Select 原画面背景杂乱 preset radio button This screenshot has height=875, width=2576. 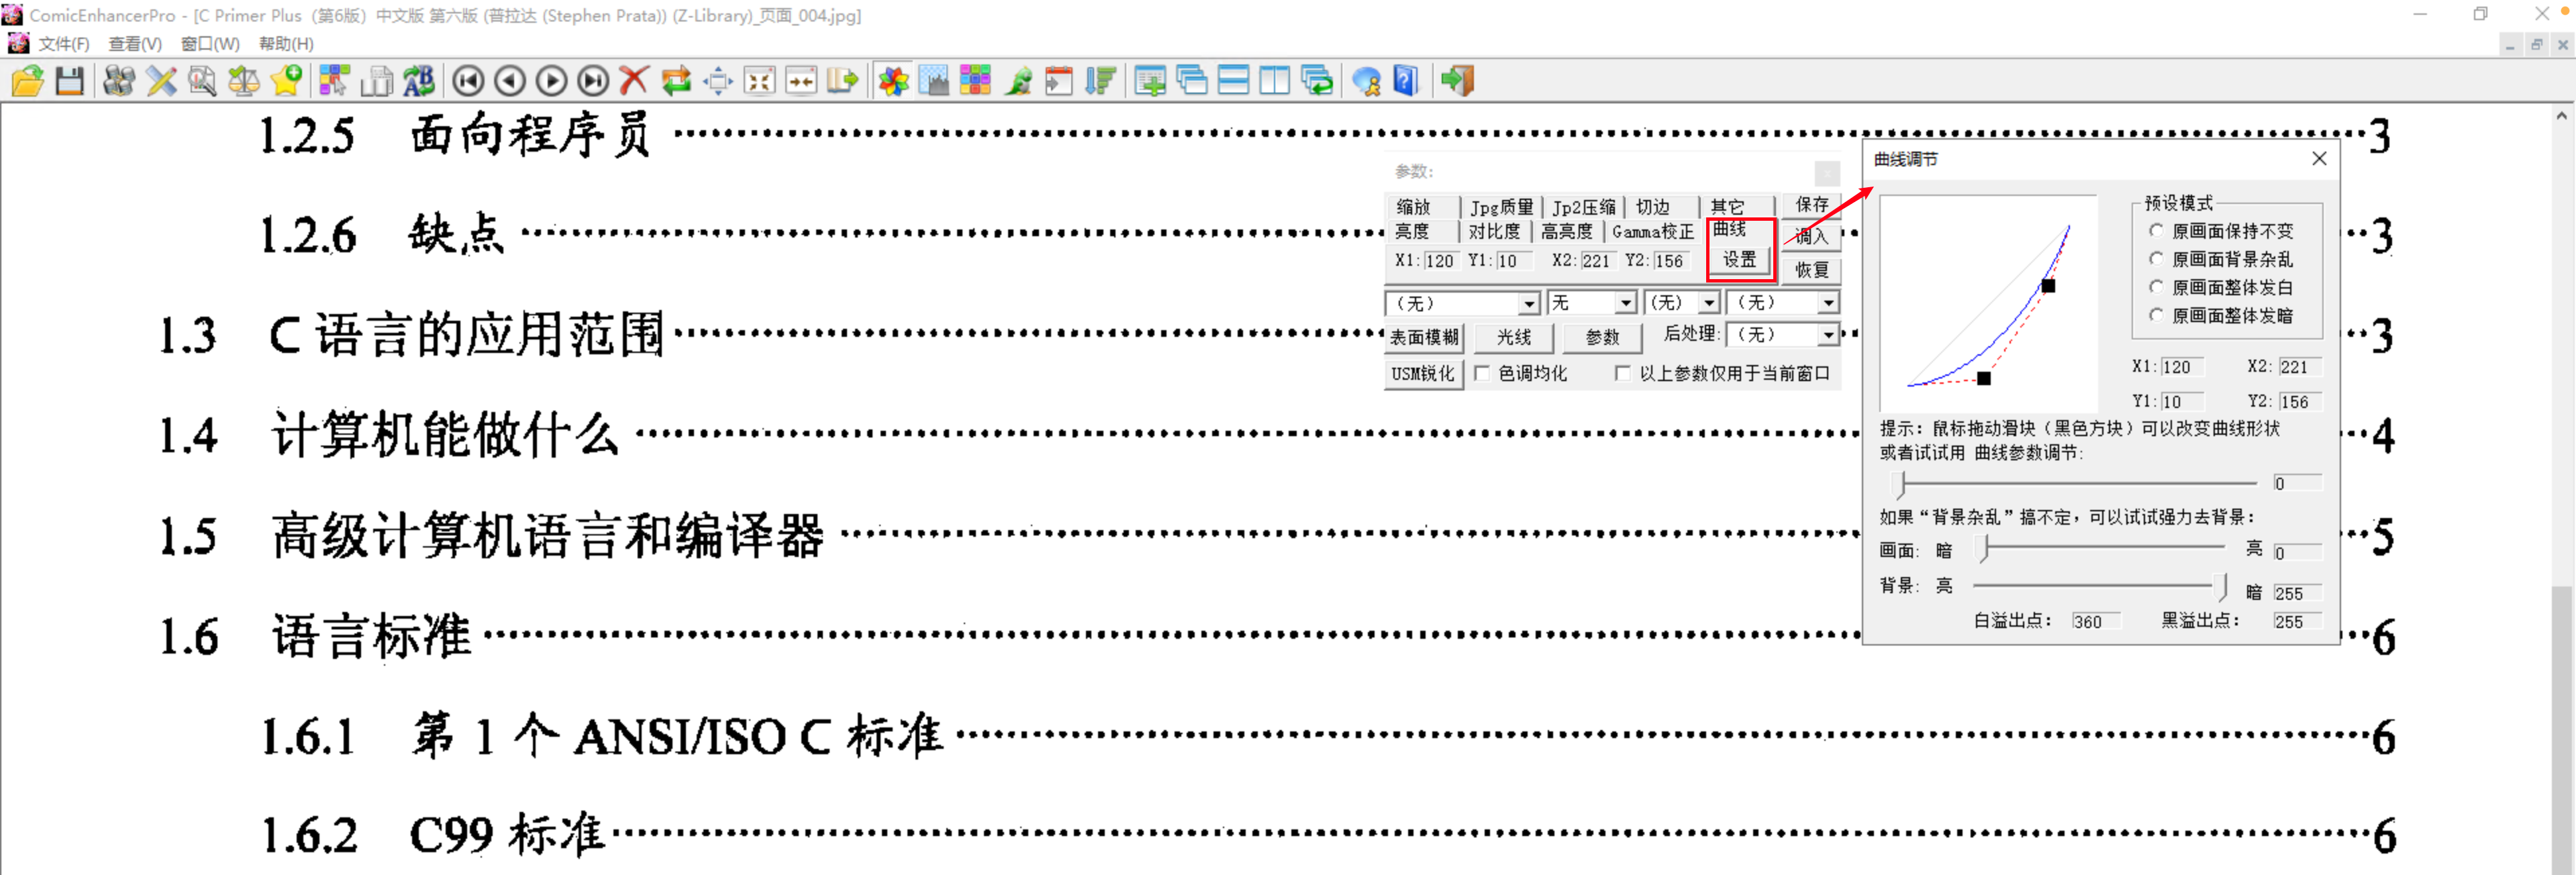2157,259
